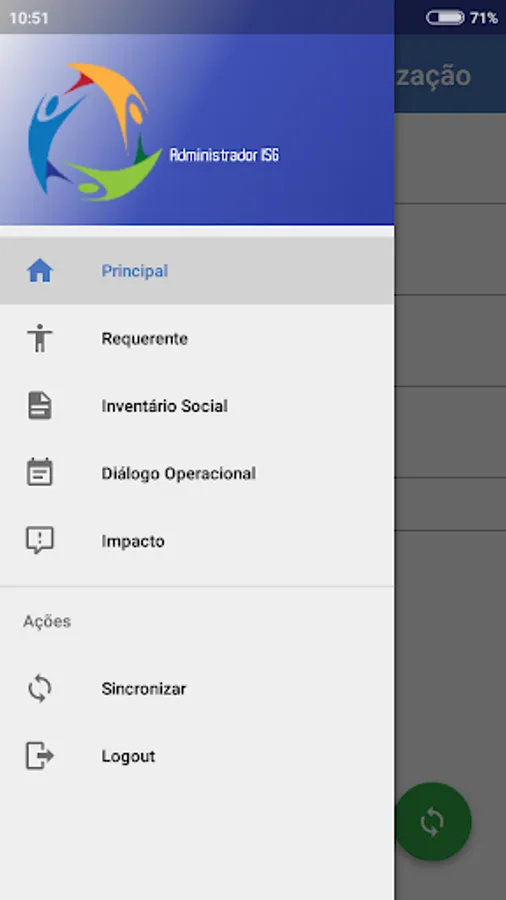Open the Principal menu item
This screenshot has width=506, height=900.
197,270
